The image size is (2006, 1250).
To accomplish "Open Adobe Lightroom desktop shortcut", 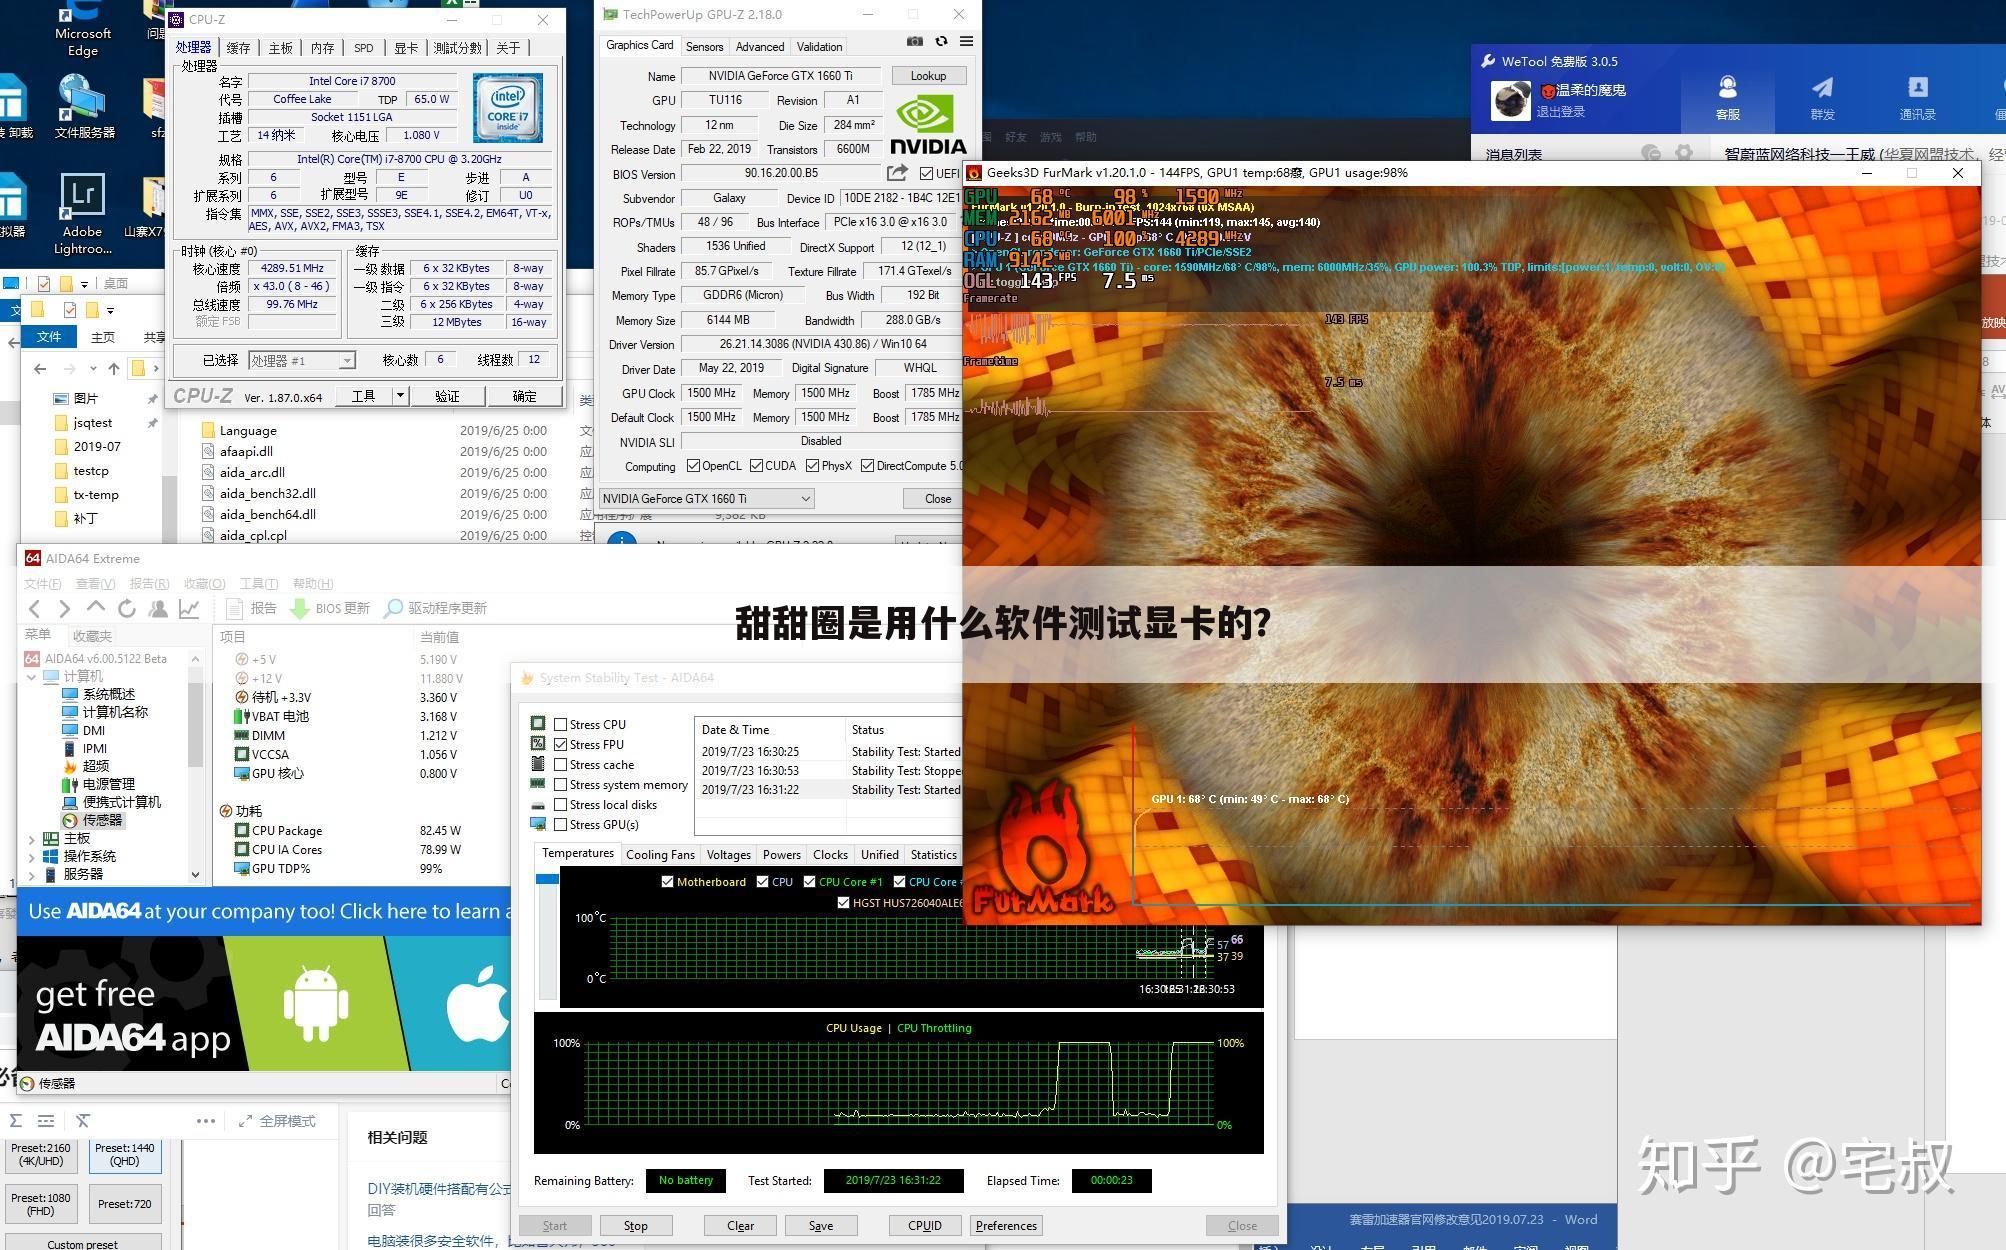I will (x=82, y=213).
